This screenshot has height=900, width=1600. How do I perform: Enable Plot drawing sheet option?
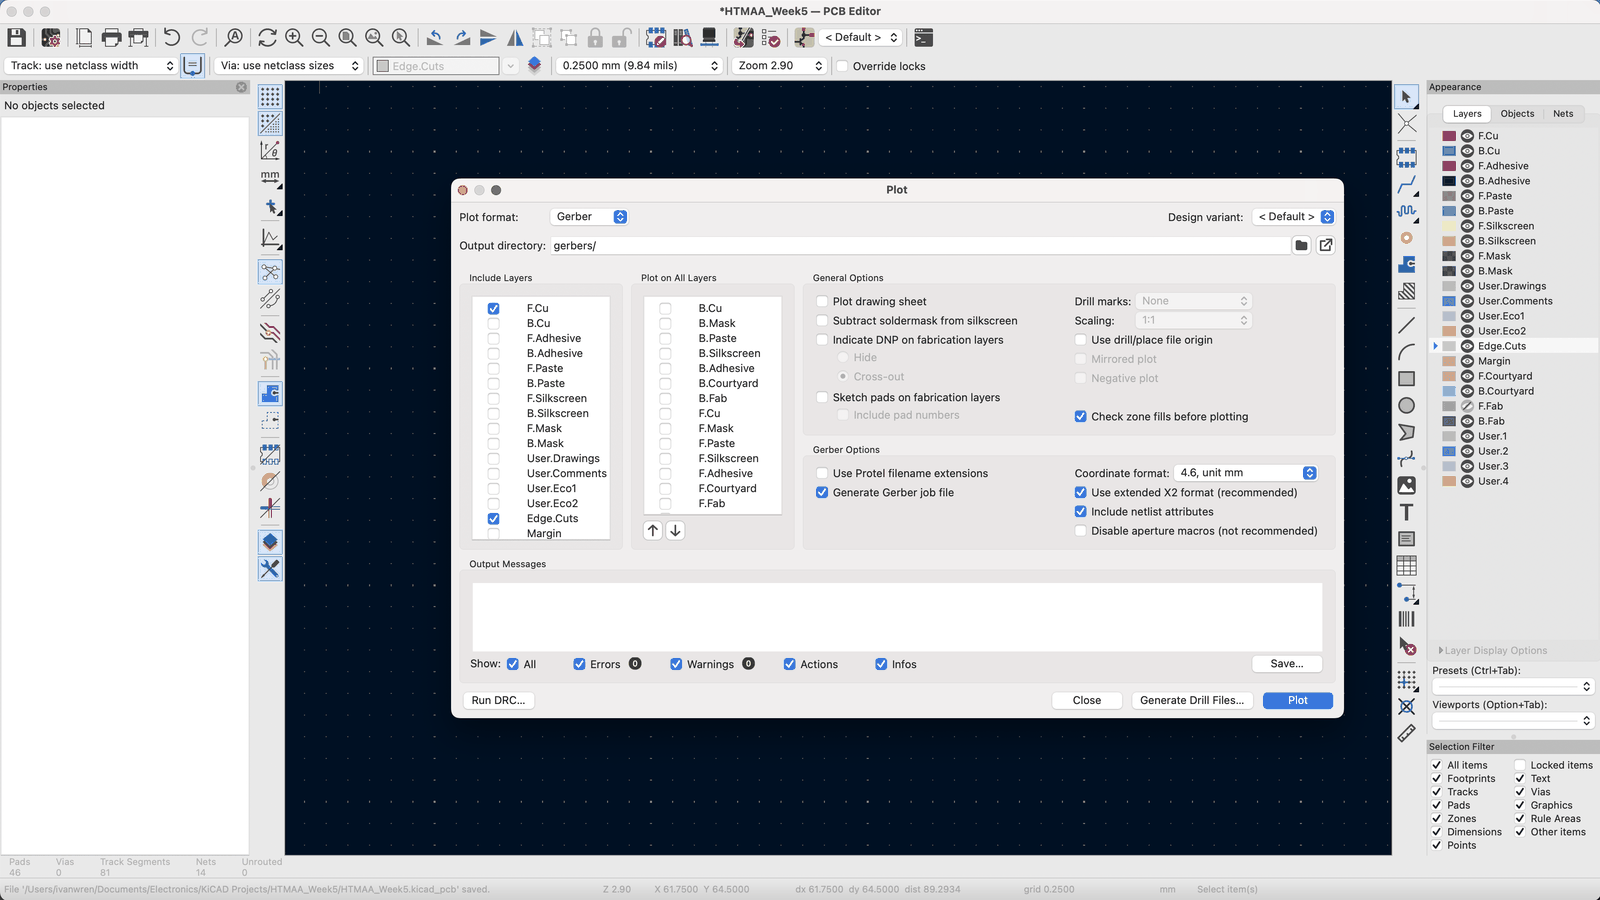(x=822, y=301)
